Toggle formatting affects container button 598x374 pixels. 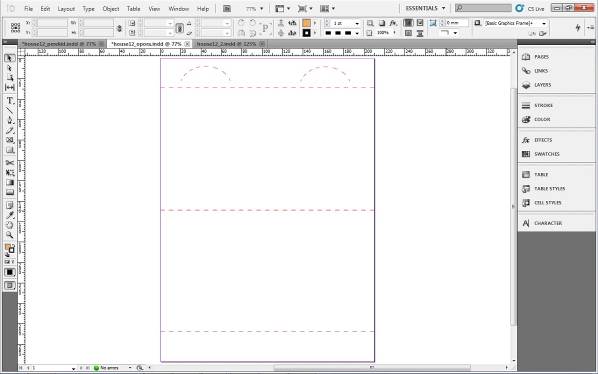(x=7, y=262)
